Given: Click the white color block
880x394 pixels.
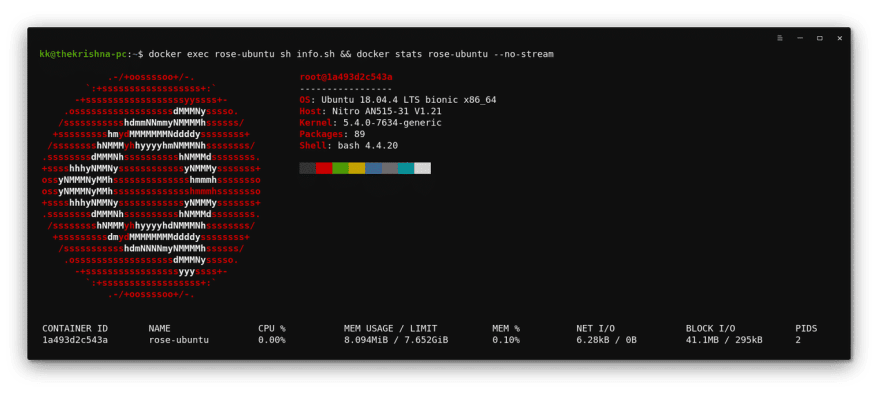Looking at the screenshot, I should click(x=423, y=168).
